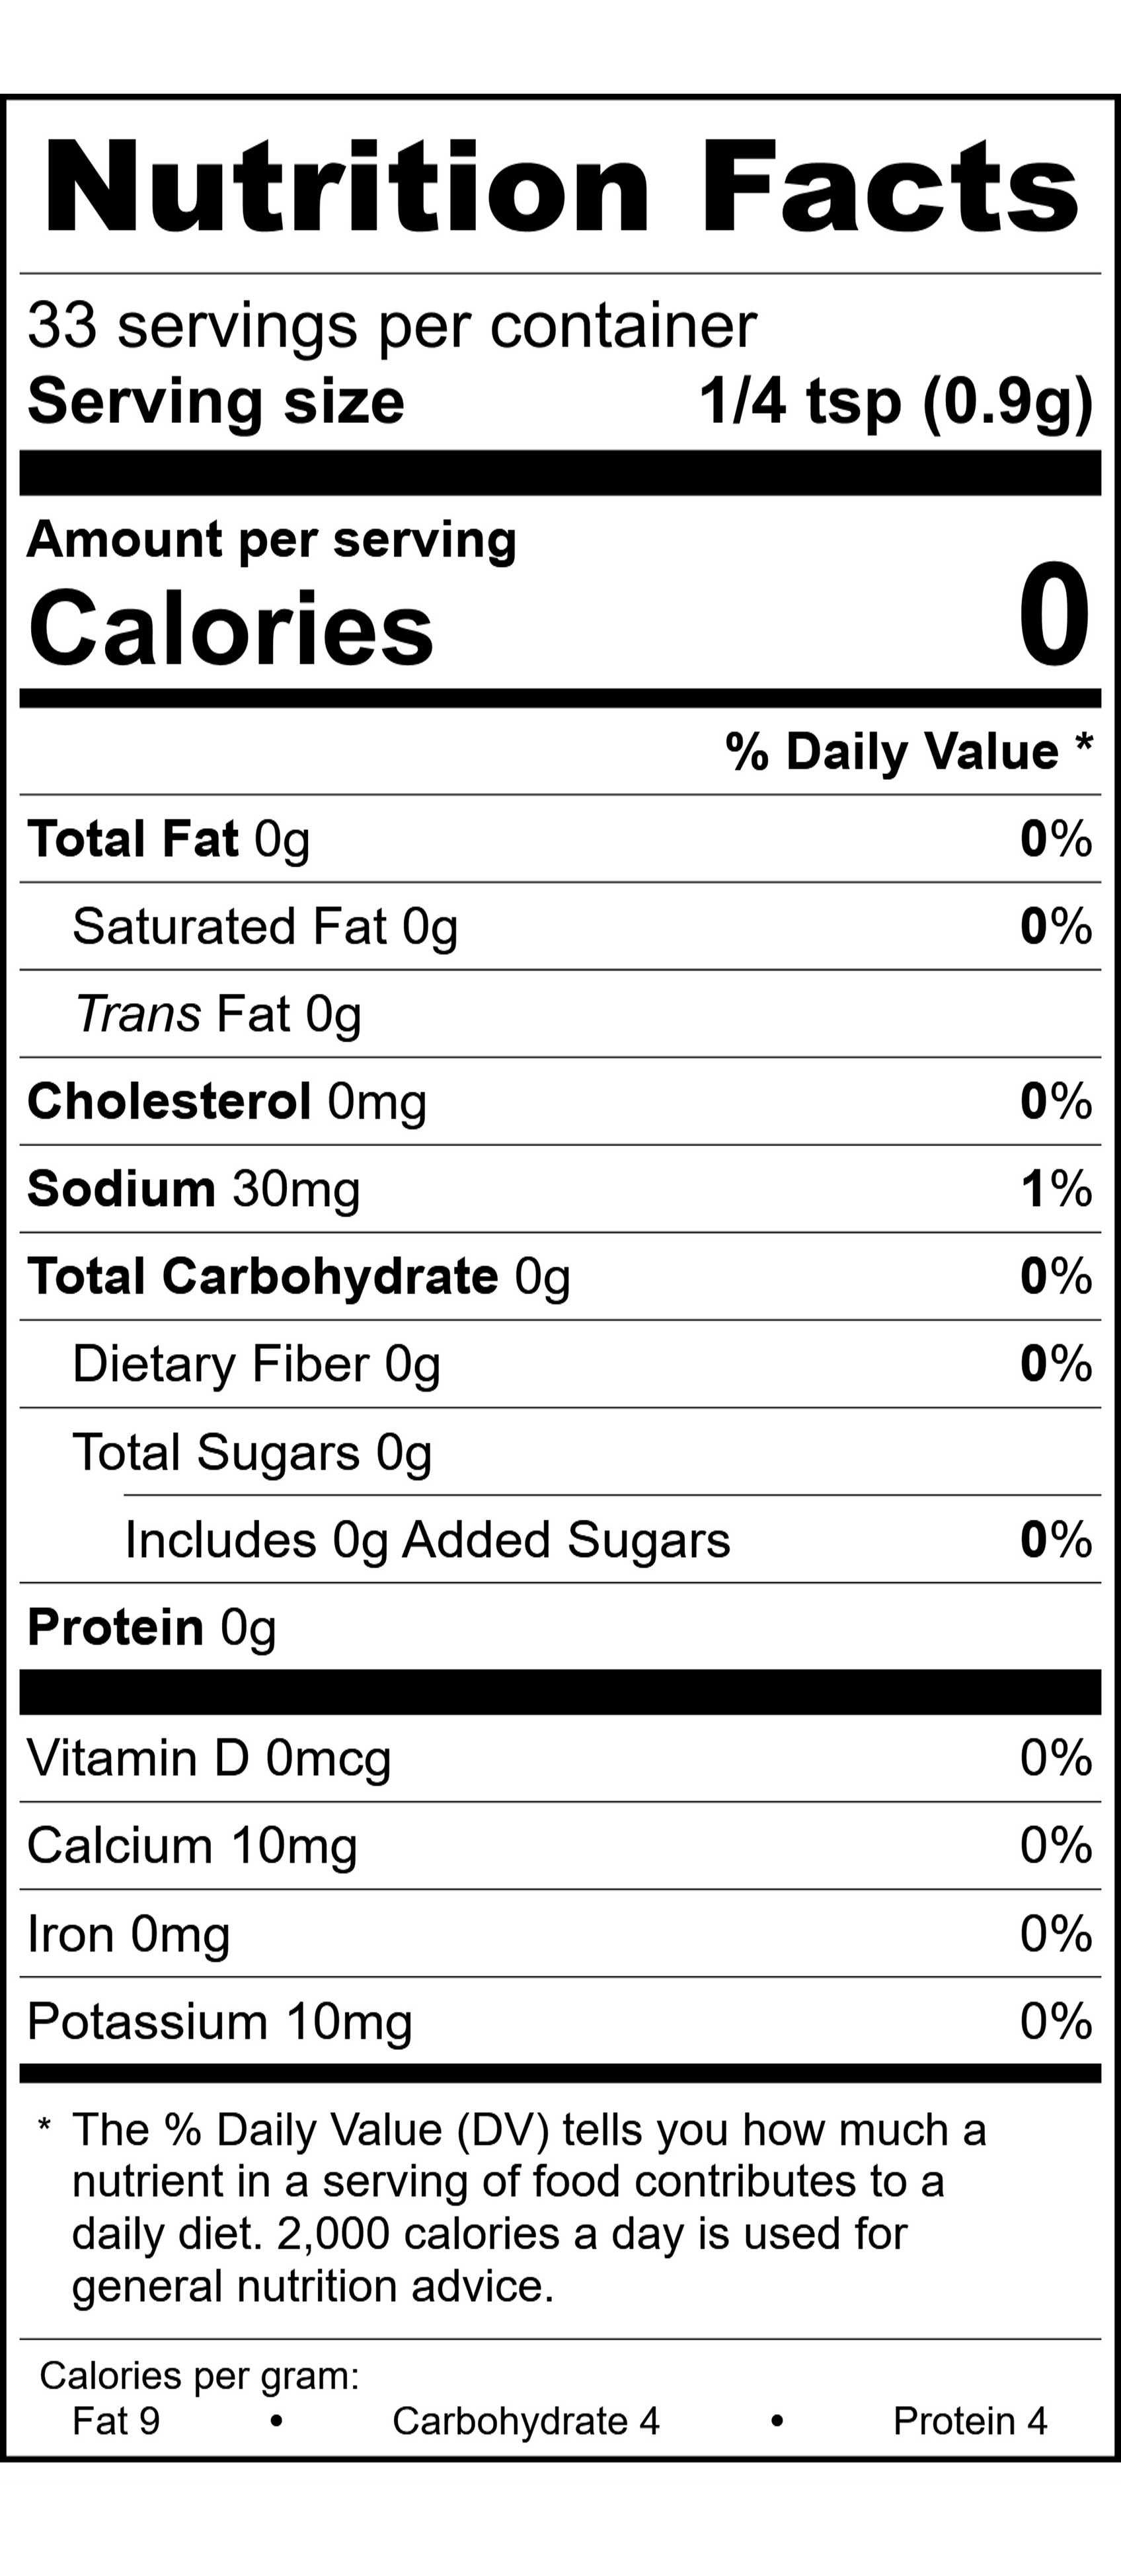The width and height of the screenshot is (1121, 2576).
Task: Click the large calories value 0
Action: [x=1054, y=616]
